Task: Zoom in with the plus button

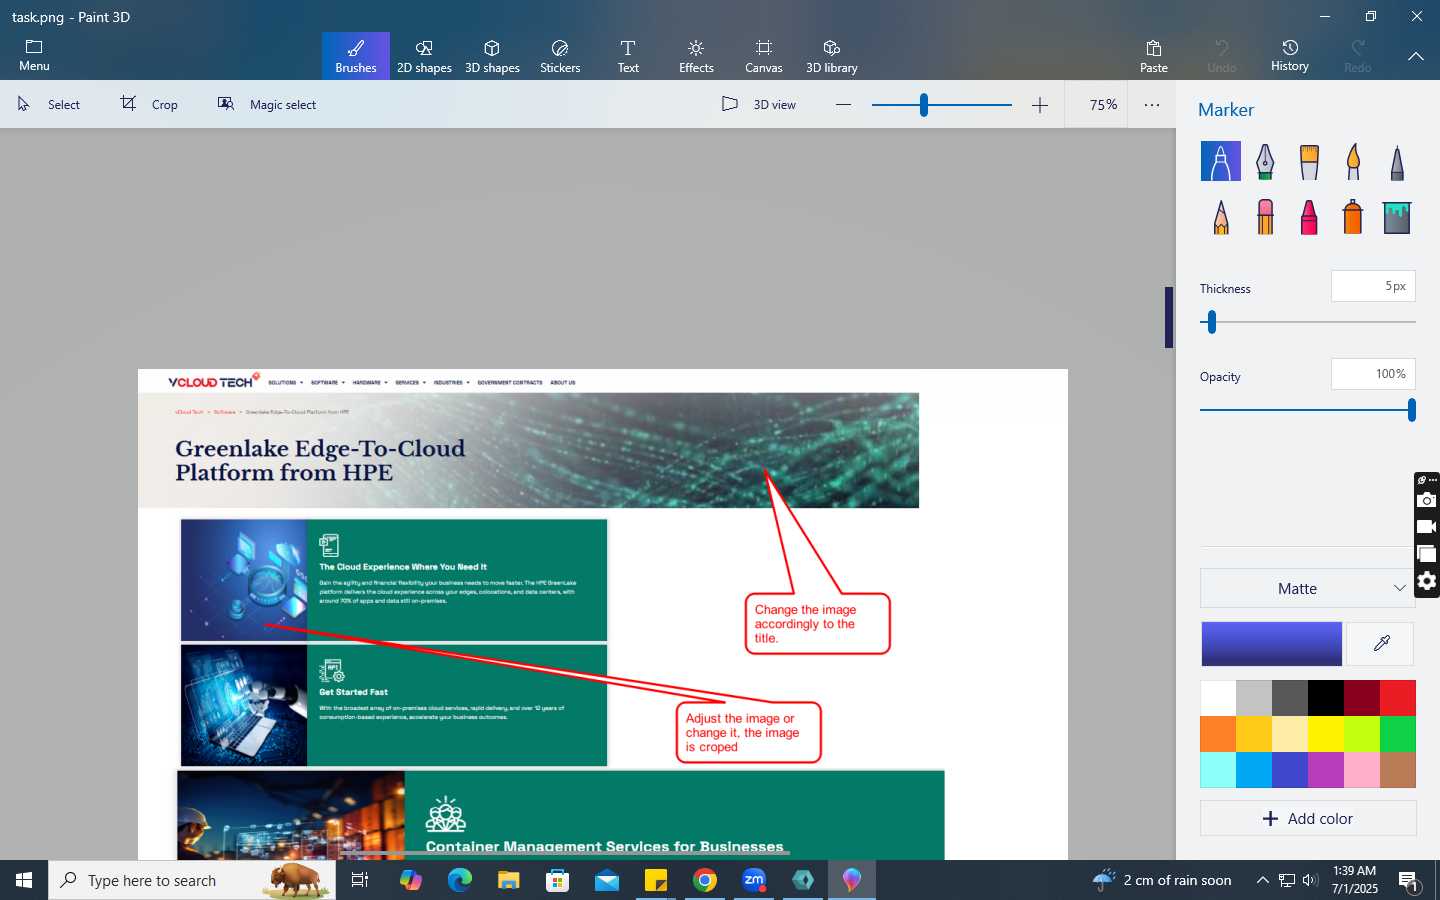Action: point(1040,104)
